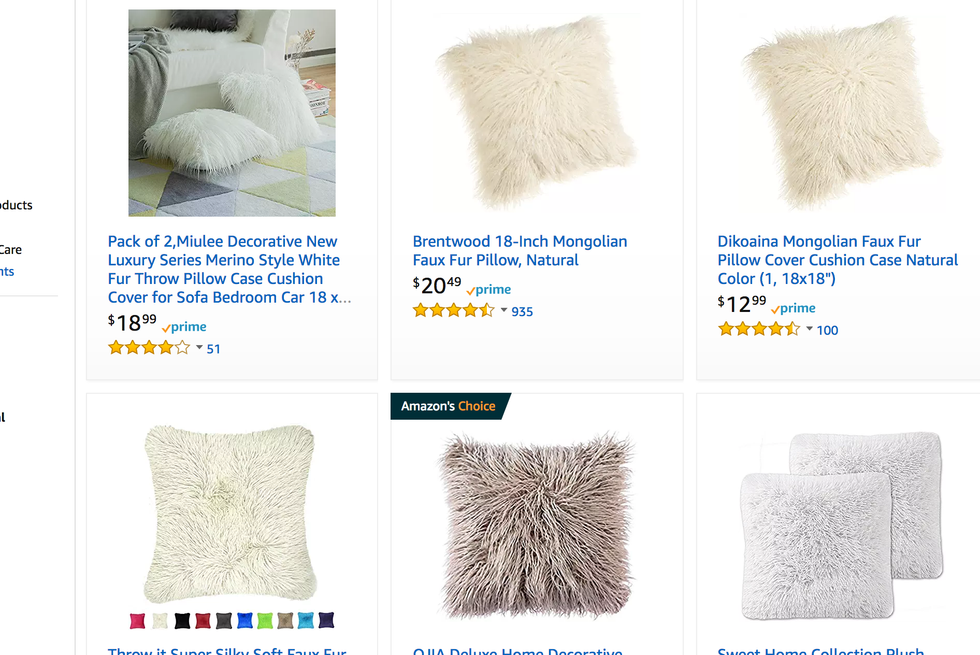
Task: Select the black pillow color swatch
Action: pyautogui.click(x=182, y=621)
